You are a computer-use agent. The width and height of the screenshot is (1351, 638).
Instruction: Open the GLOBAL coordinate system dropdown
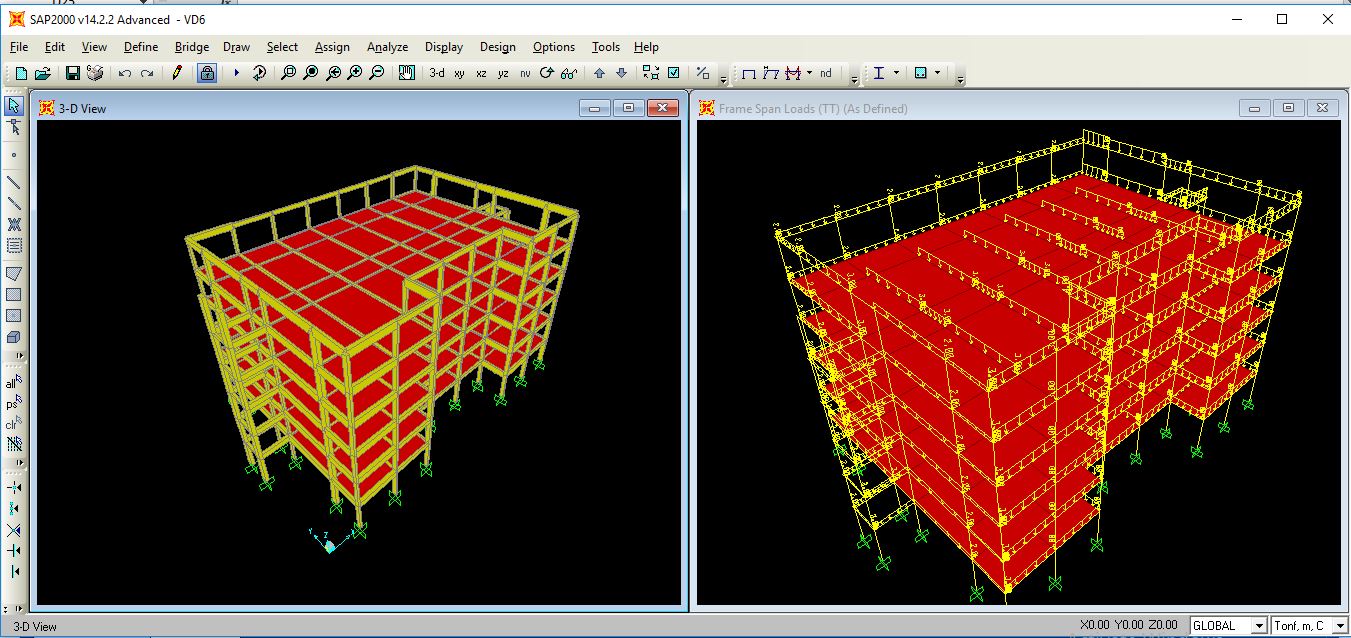[x=1258, y=626]
